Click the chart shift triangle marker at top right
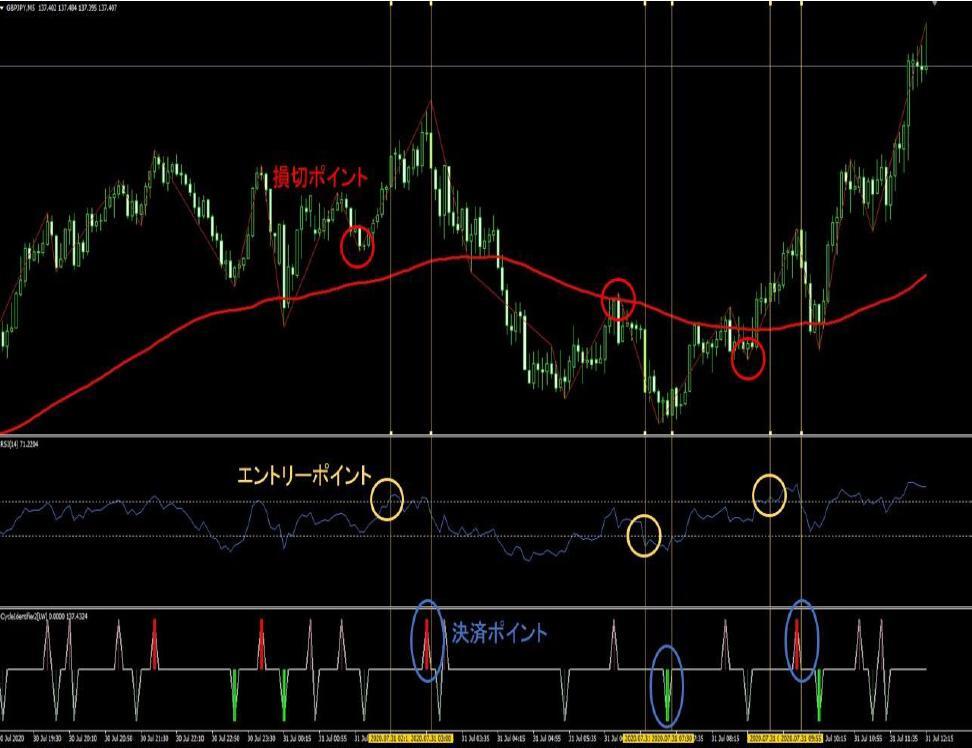The width and height of the screenshot is (972, 748). pos(935,4)
